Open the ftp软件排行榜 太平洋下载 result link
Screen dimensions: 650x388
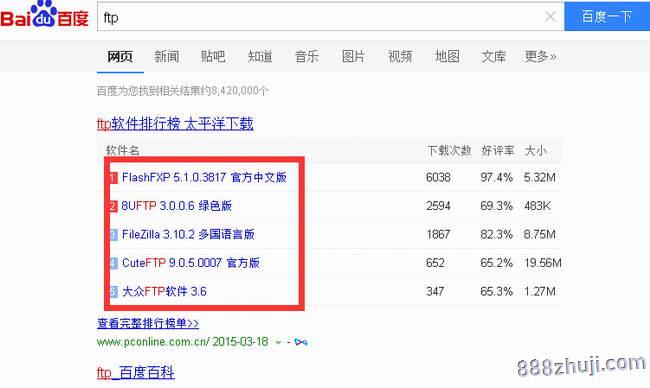click(175, 124)
